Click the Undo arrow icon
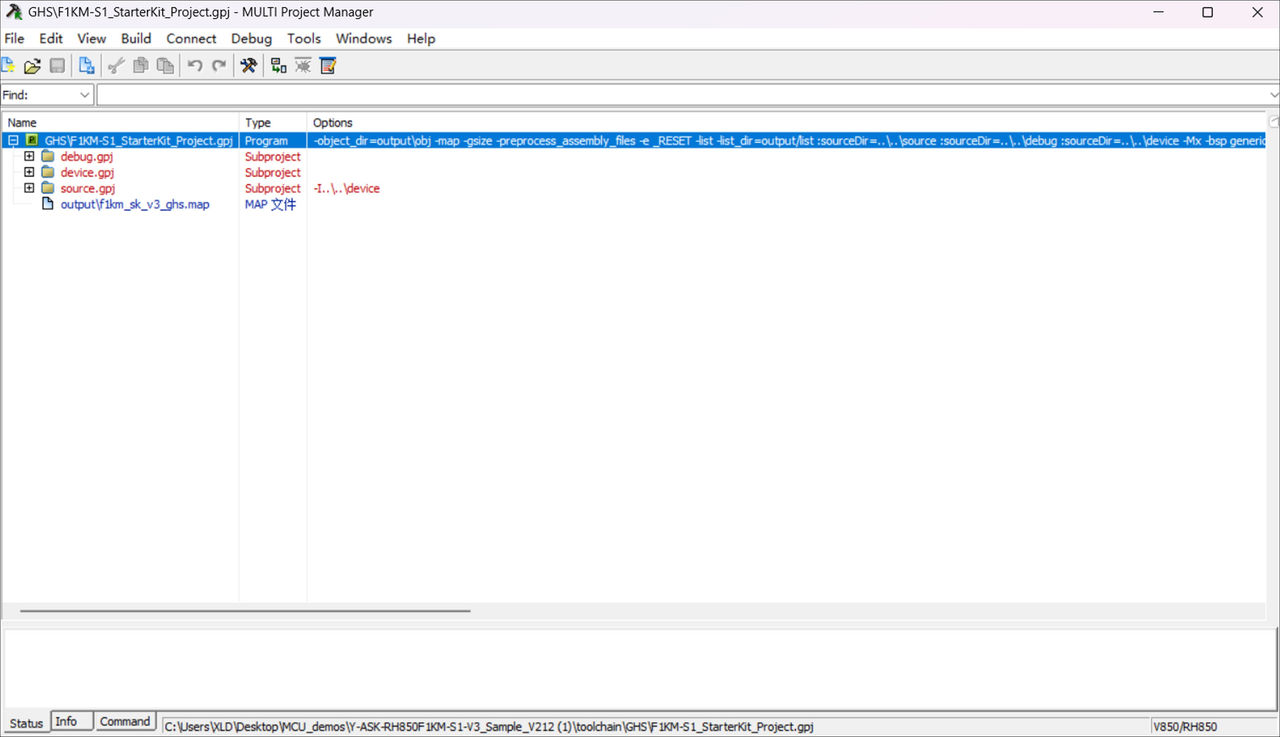The image size is (1280, 737). pos(195,66)
